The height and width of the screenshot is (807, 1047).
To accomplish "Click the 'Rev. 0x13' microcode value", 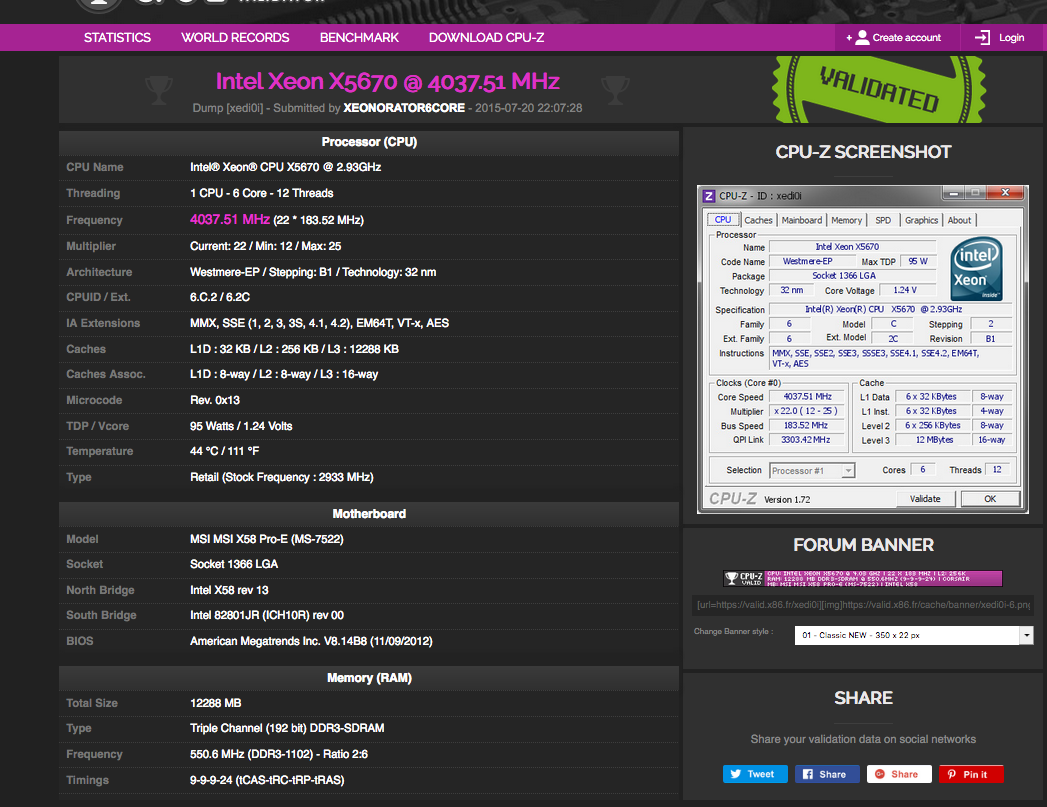I will coord(214,400).
